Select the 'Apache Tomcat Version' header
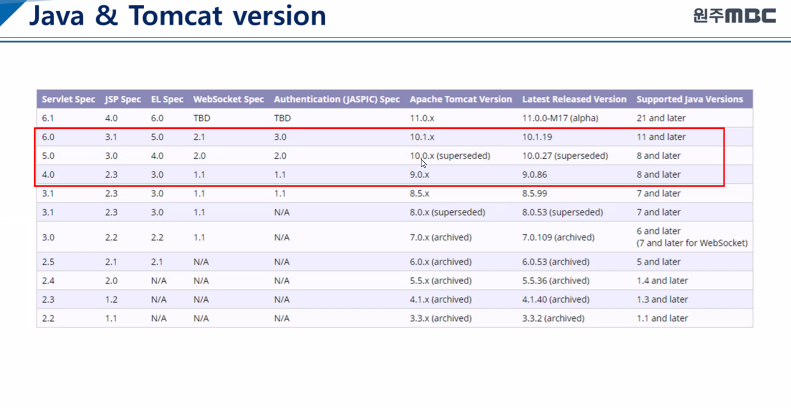 pyautogui.click(x=461, y=99)
